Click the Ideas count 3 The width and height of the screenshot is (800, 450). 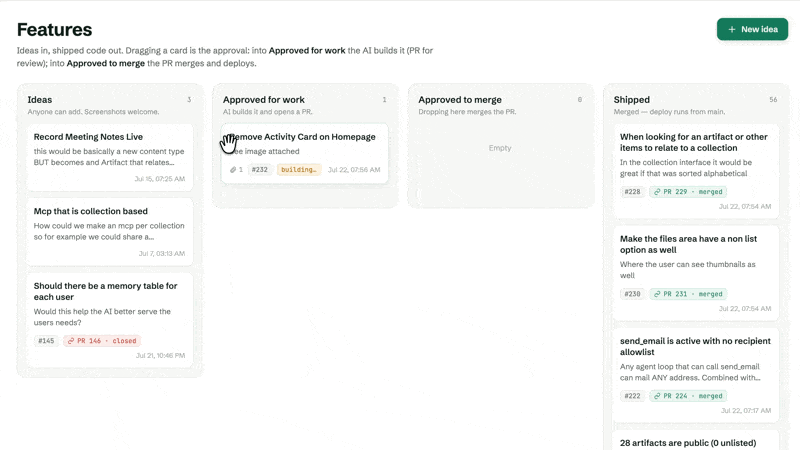pos(189,99)
